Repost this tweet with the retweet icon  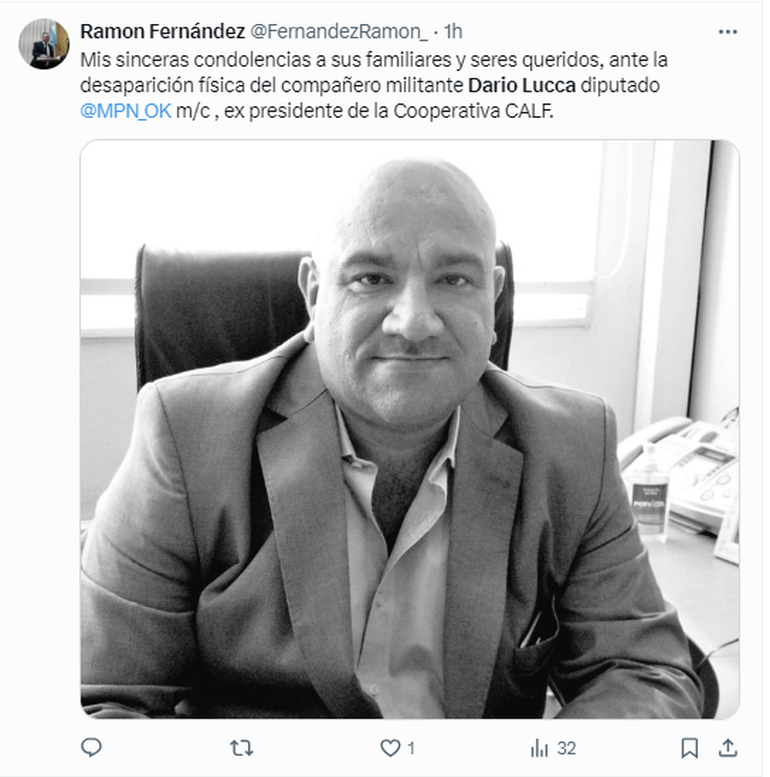tap(241, 748)
